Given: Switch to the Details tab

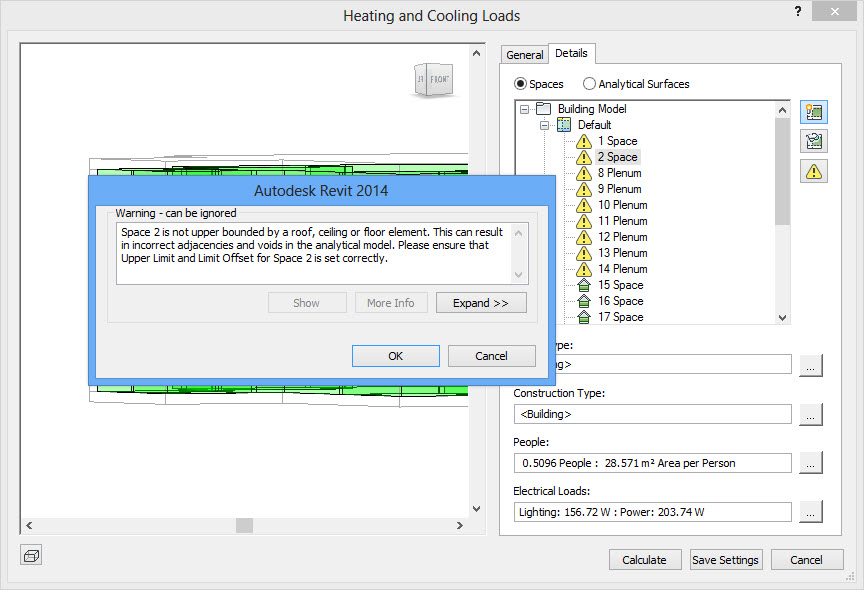Looking at the screenshot, I should [571, 53].
